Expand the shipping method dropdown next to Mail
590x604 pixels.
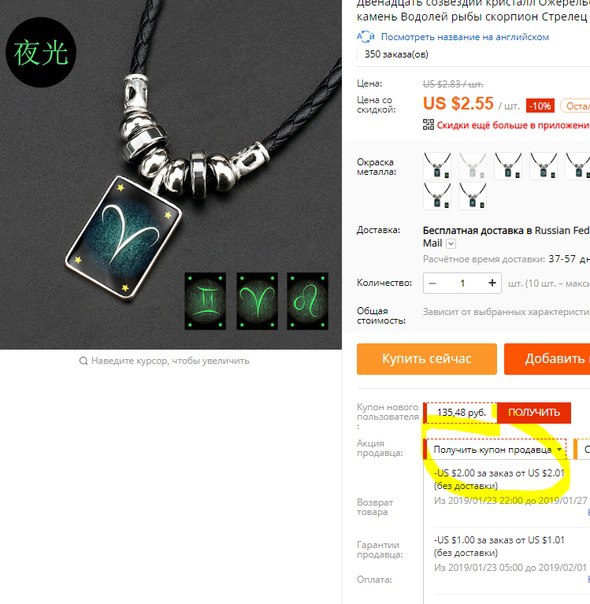(451, 243)
